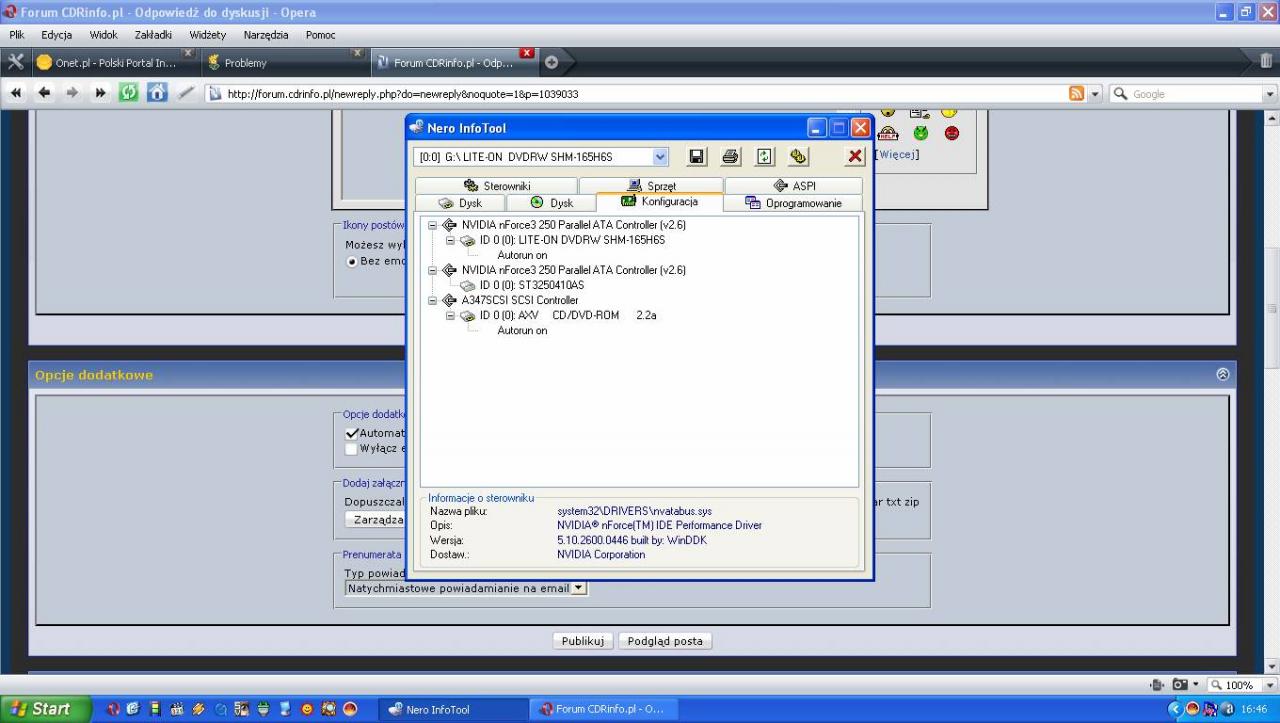The width and height of the screenshot is (1280, 723).
Task: Open the Narzędzia menu
Action: point(266,35)
